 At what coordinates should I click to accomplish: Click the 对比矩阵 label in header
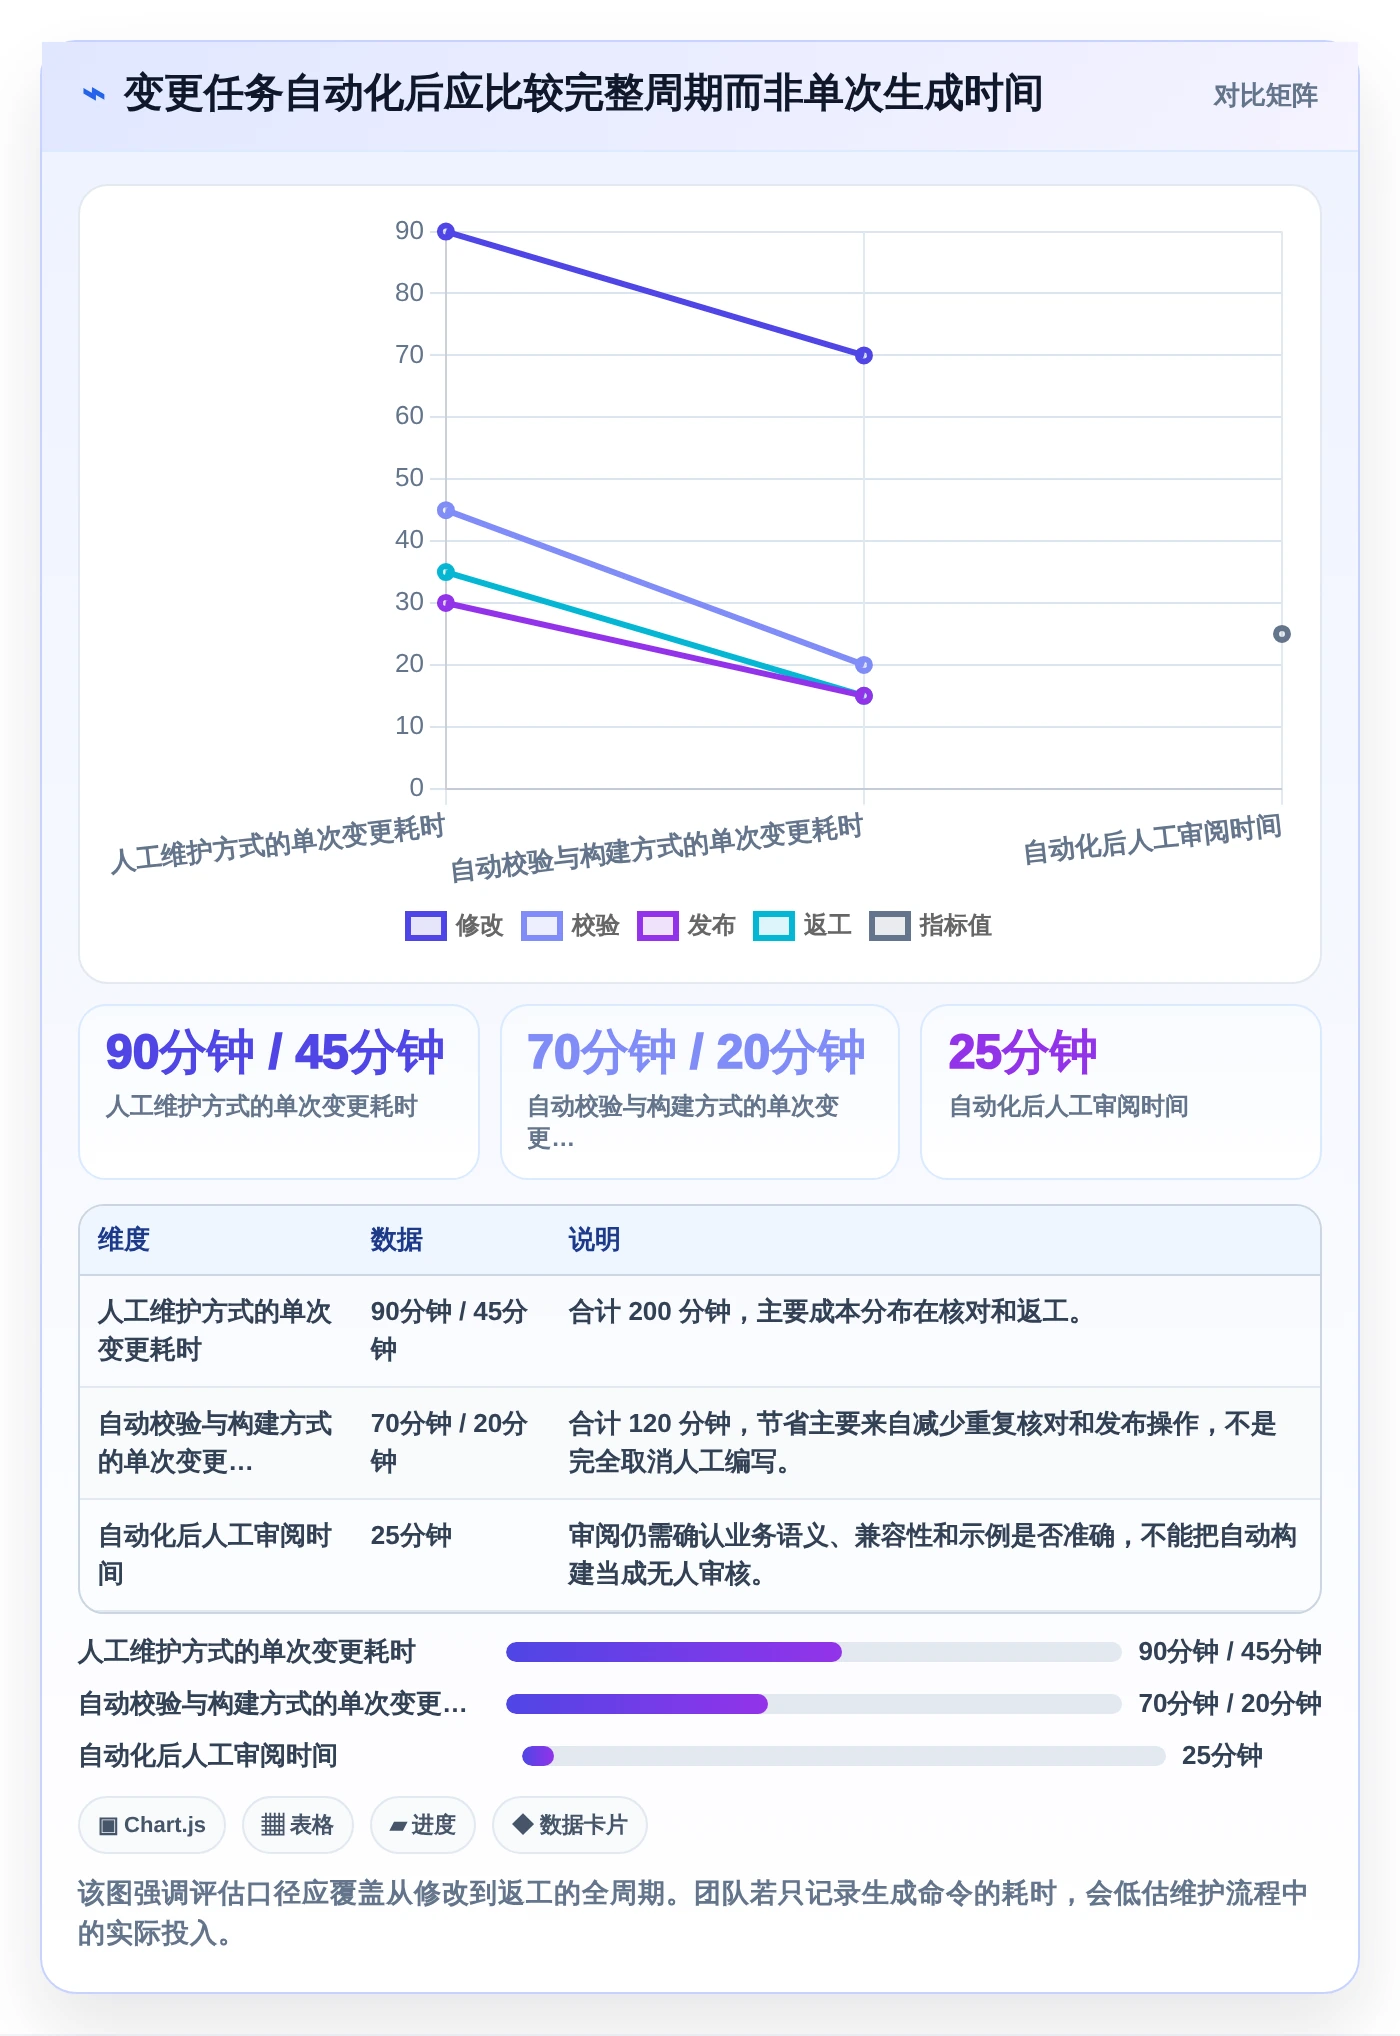[x=1265, y=96]
